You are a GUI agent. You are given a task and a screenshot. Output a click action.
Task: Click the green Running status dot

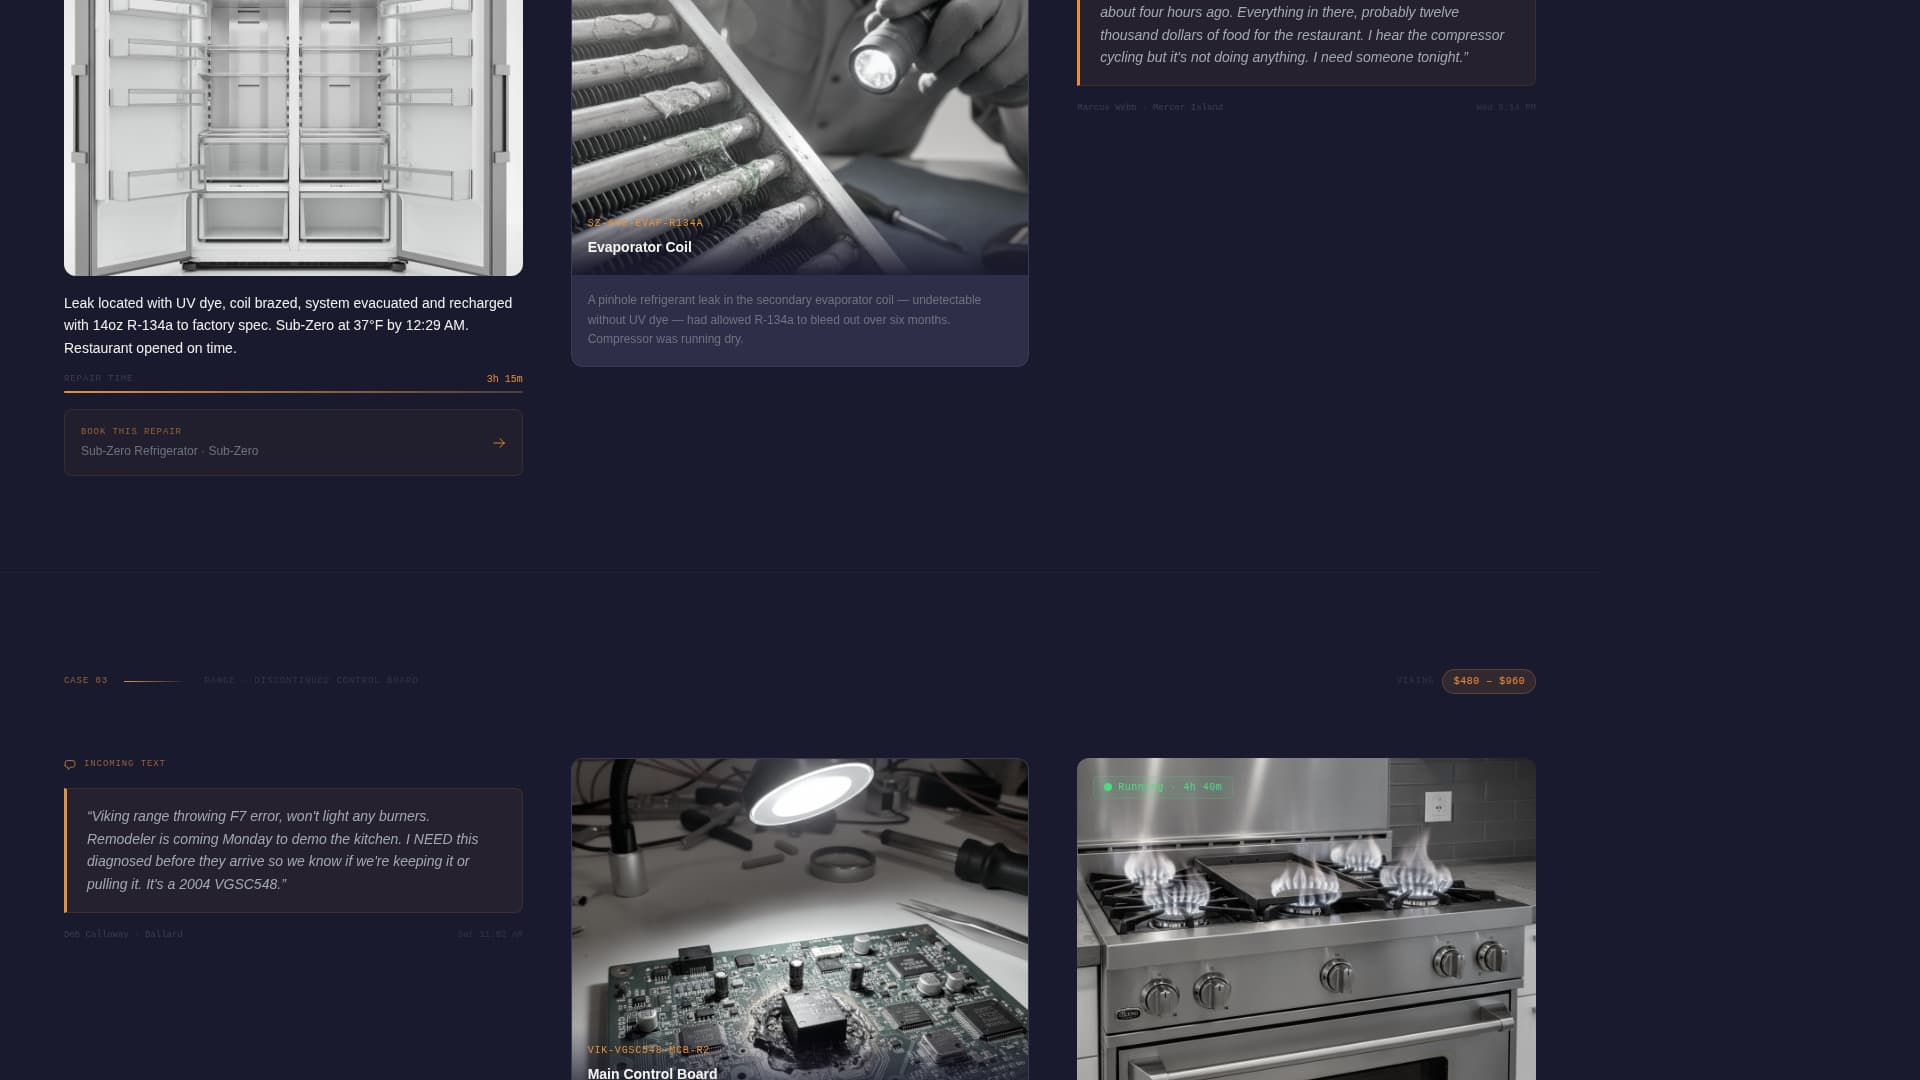tap(1107, 787)
